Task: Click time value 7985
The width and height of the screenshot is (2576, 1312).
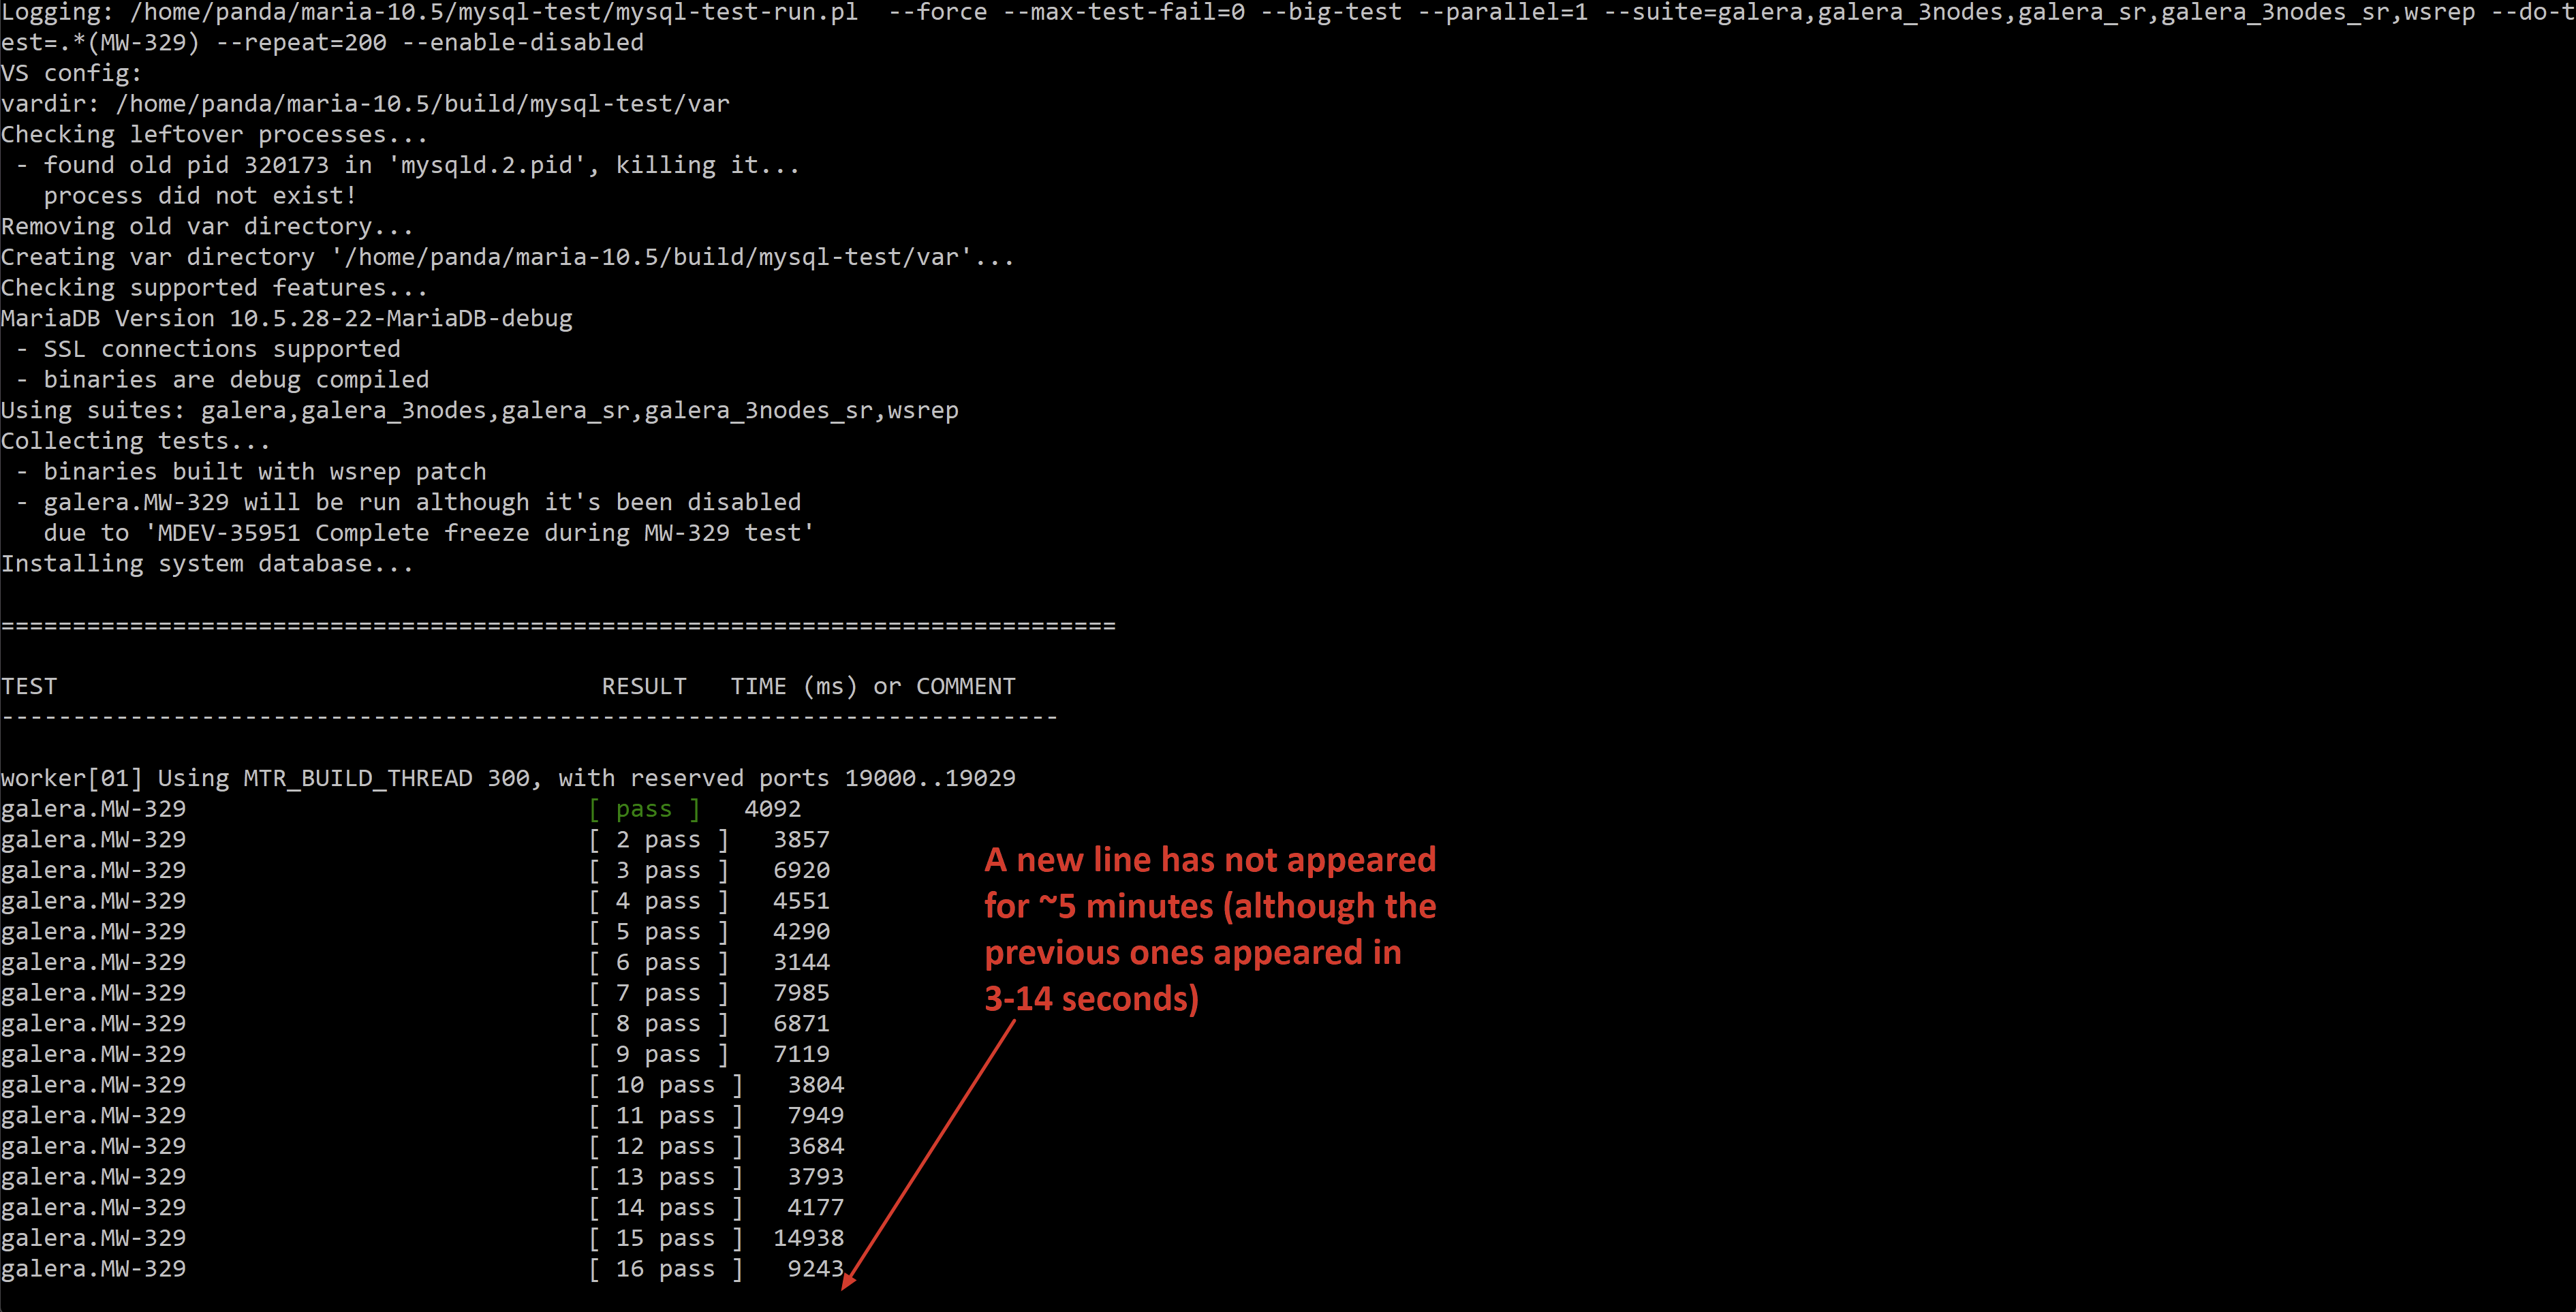Action: coord(801,993)
